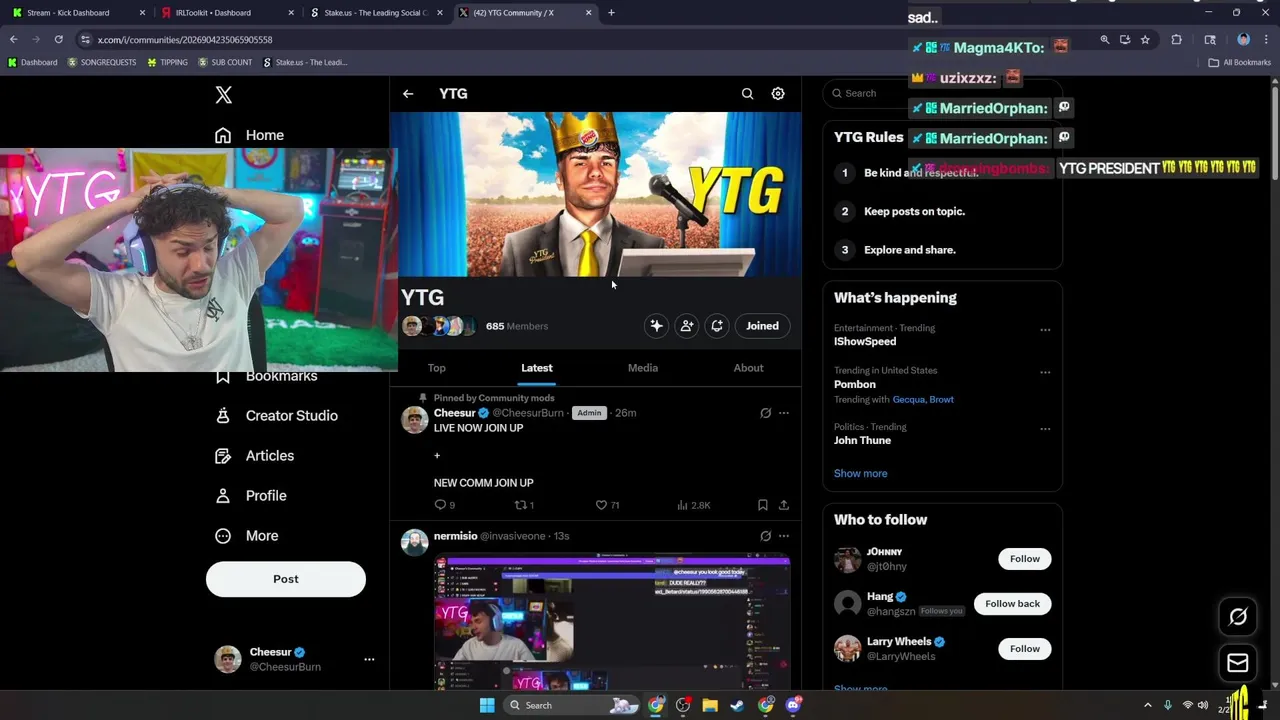The width and height of the screenshot is (1280, 720).
Task: Go to Home in sidebar
Action: coord(250,135)
